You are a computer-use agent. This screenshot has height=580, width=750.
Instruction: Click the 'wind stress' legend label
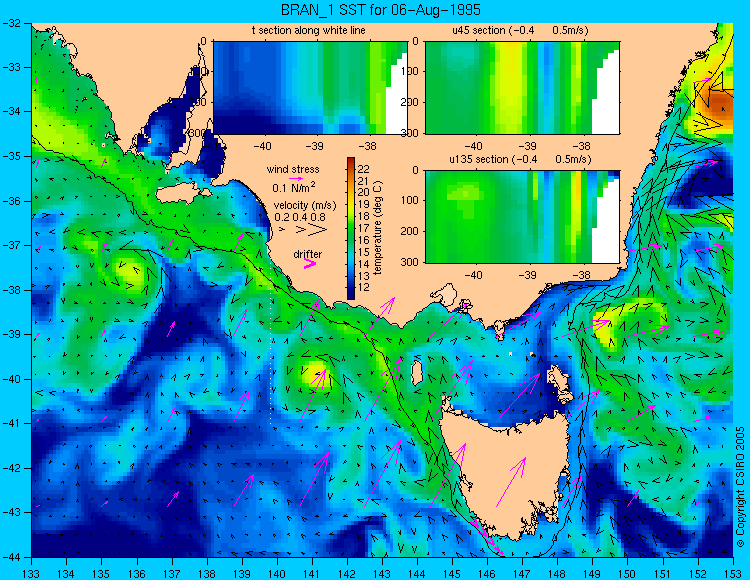click(293, 169)
